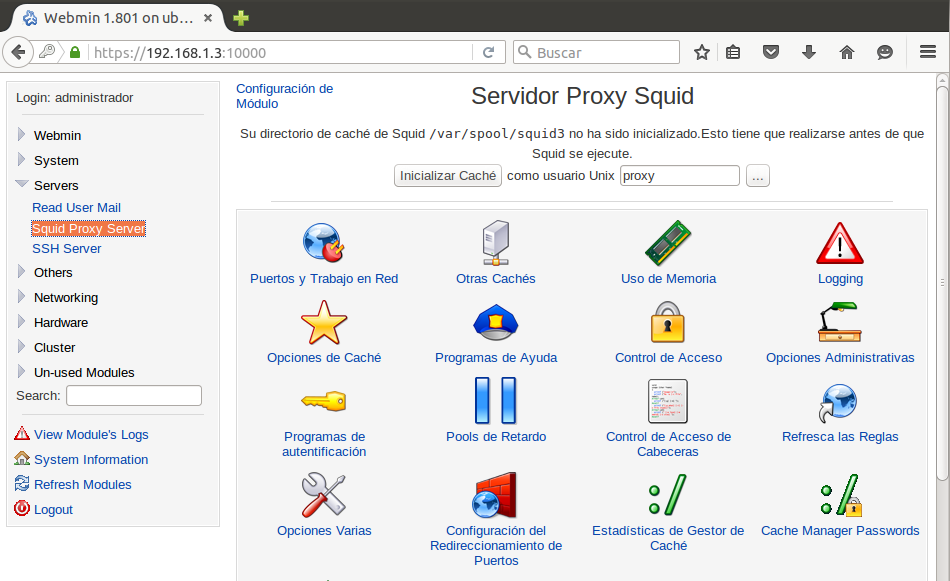Expand the Webmin category
950x581 pixels.
point(21,134)
